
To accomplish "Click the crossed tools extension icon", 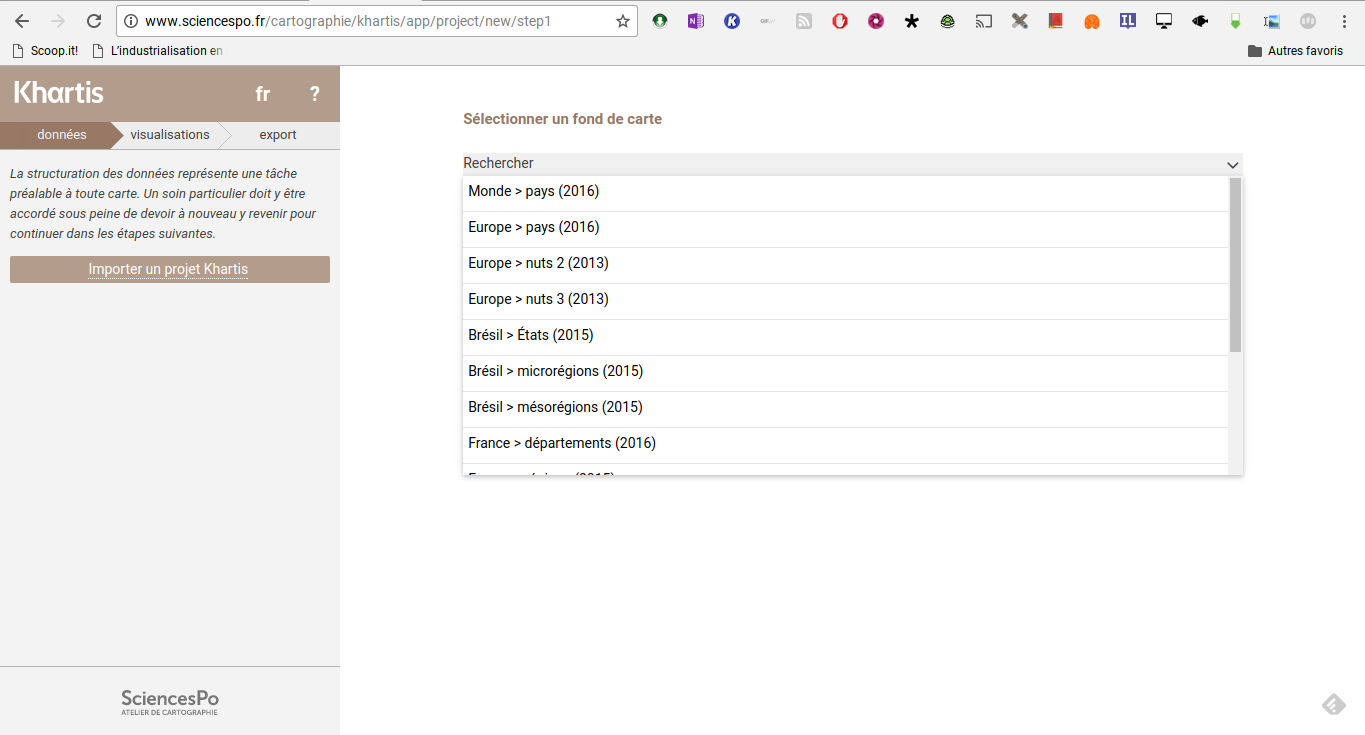I will tap(1020, 21).
